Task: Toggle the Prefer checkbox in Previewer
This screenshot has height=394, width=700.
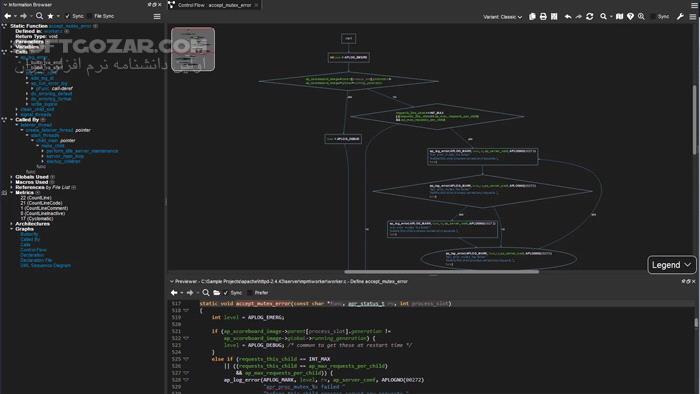Action: [x=250, y=293]
